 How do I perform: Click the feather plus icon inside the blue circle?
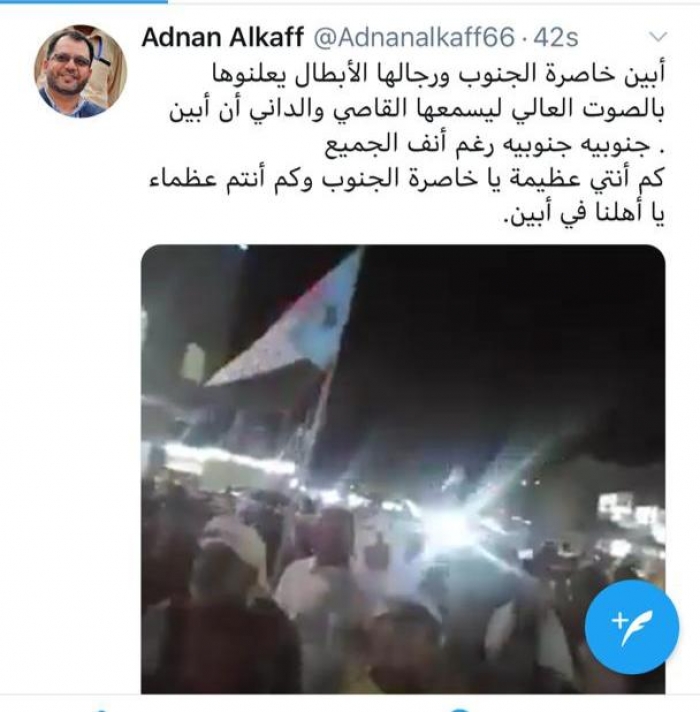point(631,627)
